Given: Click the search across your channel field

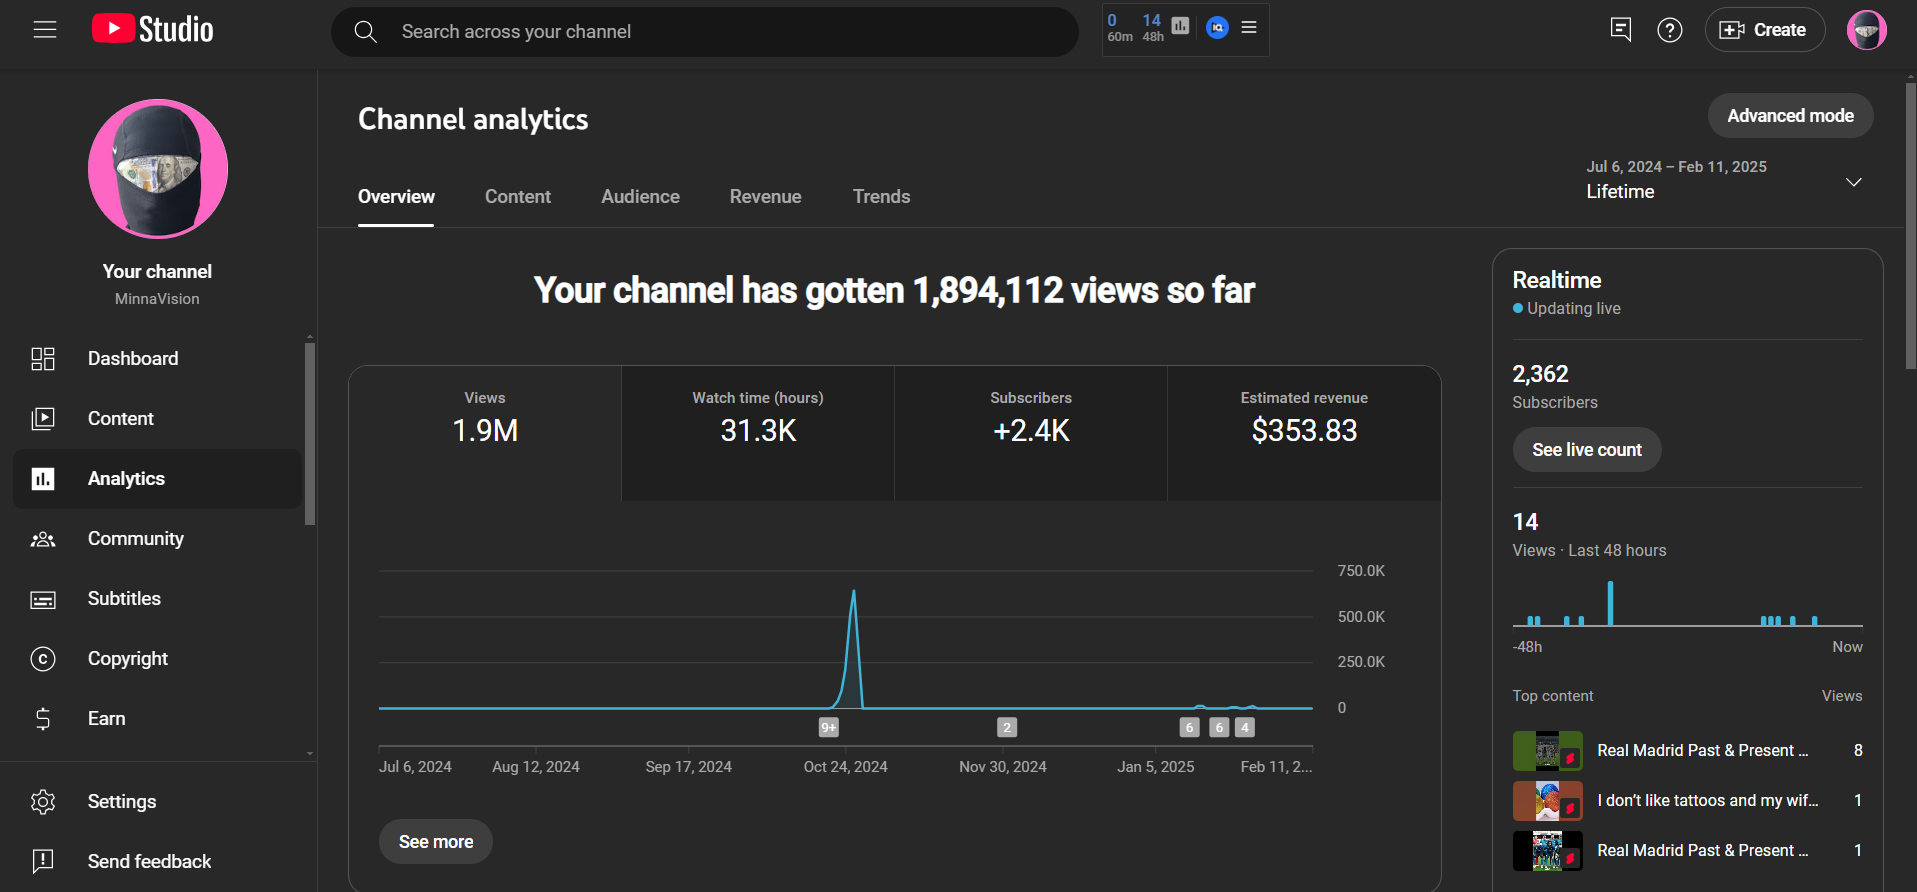Looking at the screenshot, I should coord(704,32).
